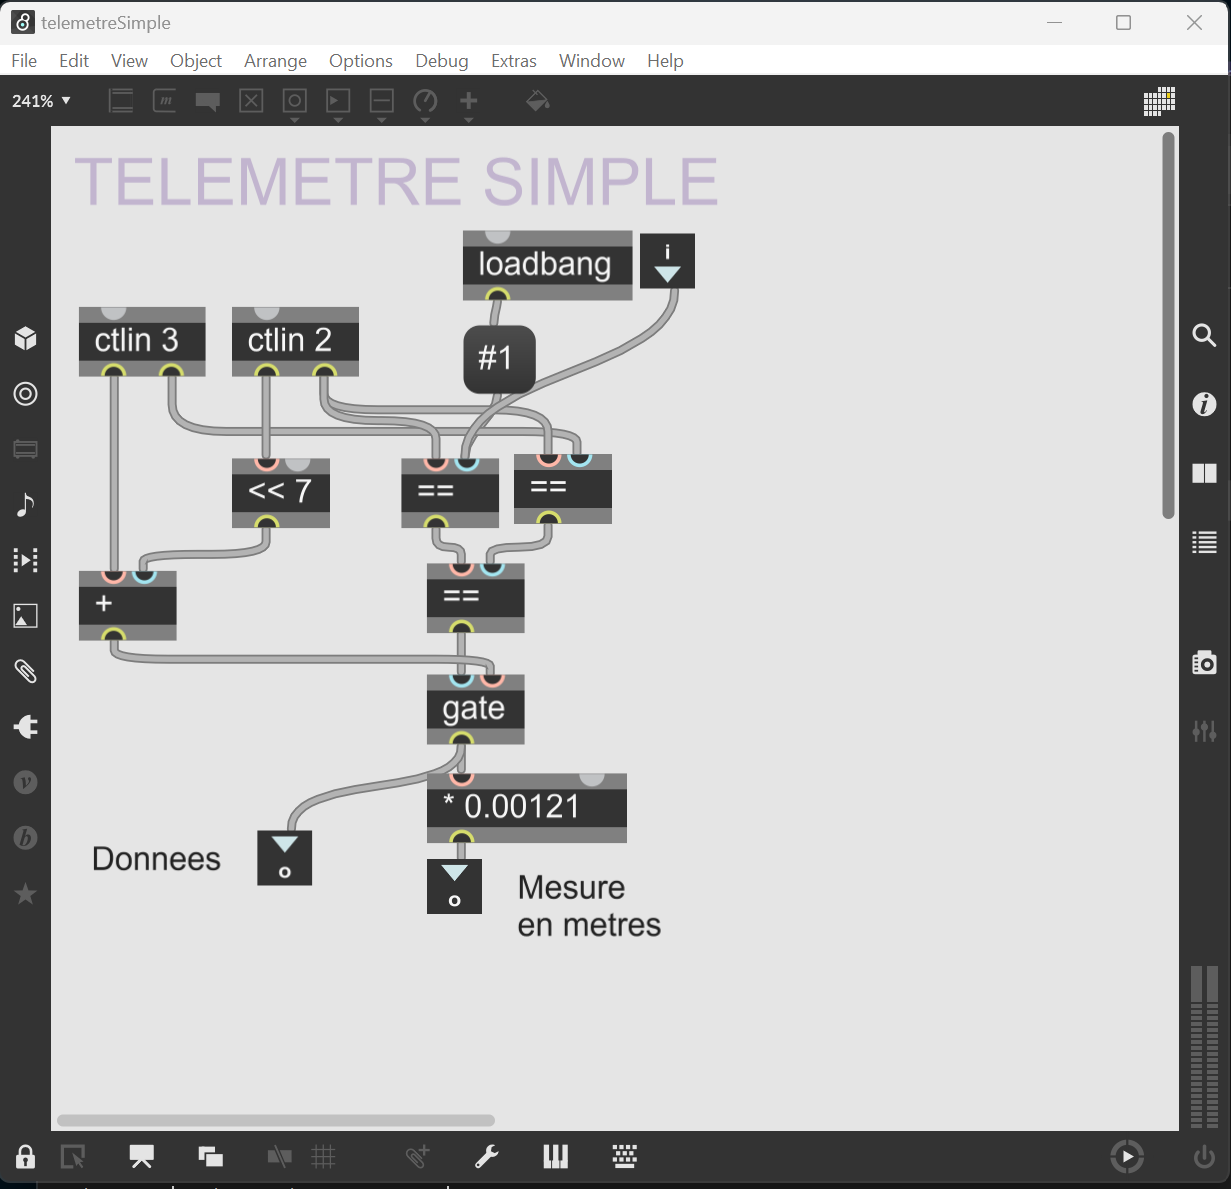
Task: Select the inlet object next to loadbang
Action: point(667,262)
